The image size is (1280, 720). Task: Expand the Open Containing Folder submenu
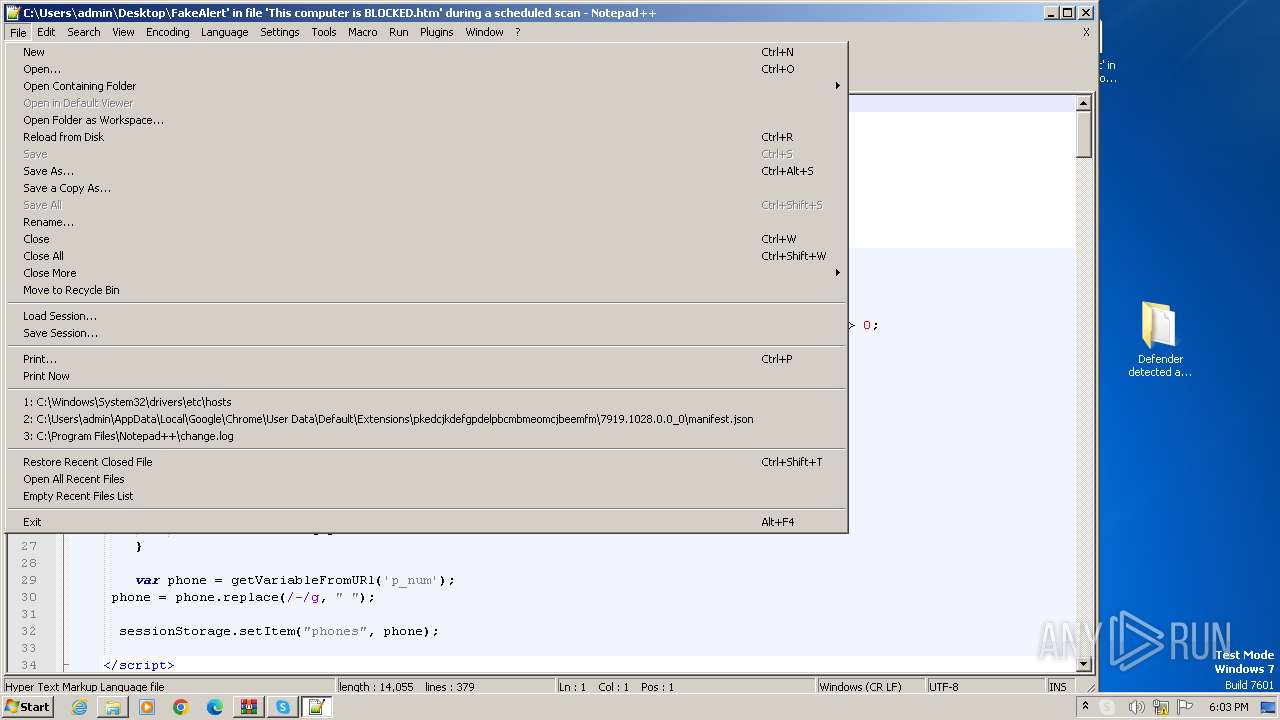[427, 86]
